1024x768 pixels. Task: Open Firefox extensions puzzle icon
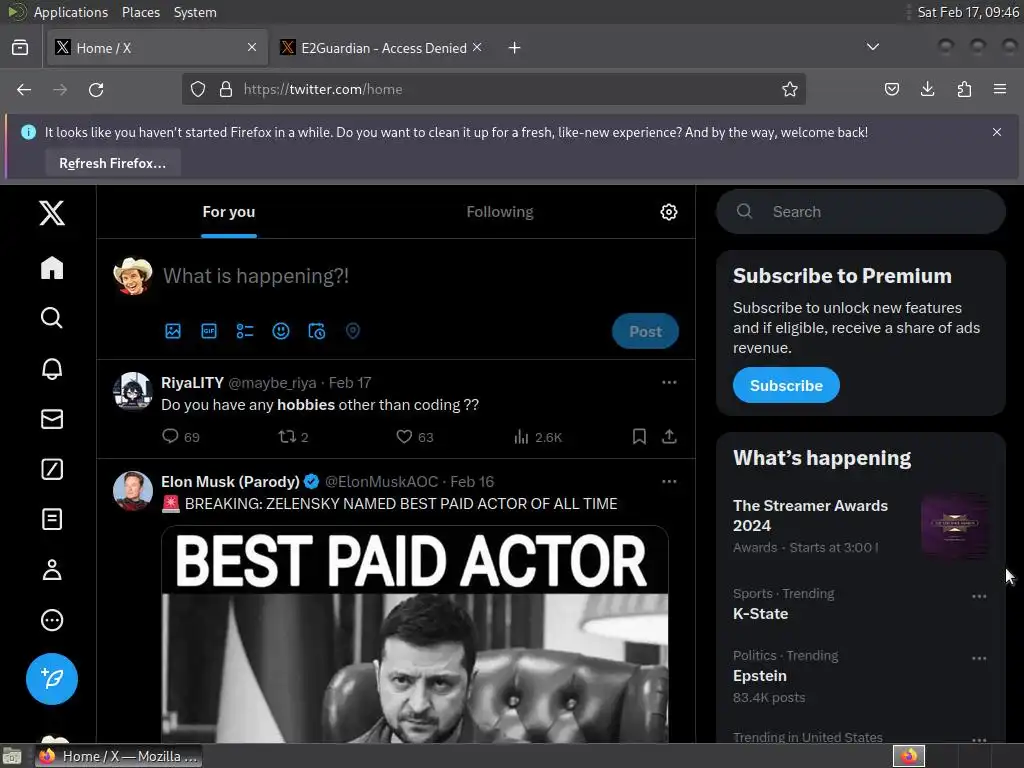pyautogui.click(x=964, y=89)
